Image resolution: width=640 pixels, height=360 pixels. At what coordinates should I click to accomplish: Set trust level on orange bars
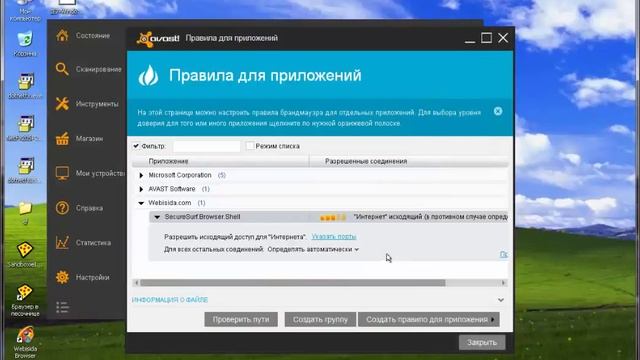(333, 217)
